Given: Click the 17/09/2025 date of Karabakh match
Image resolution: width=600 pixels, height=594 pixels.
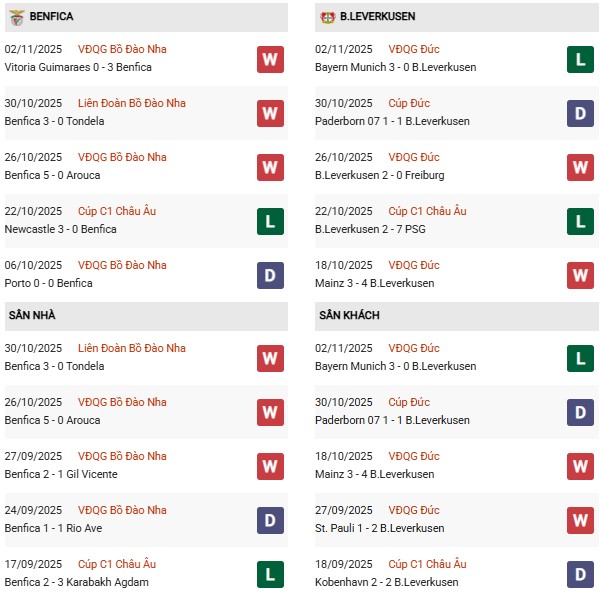Looking at the screenshot, I should [33, 564].
